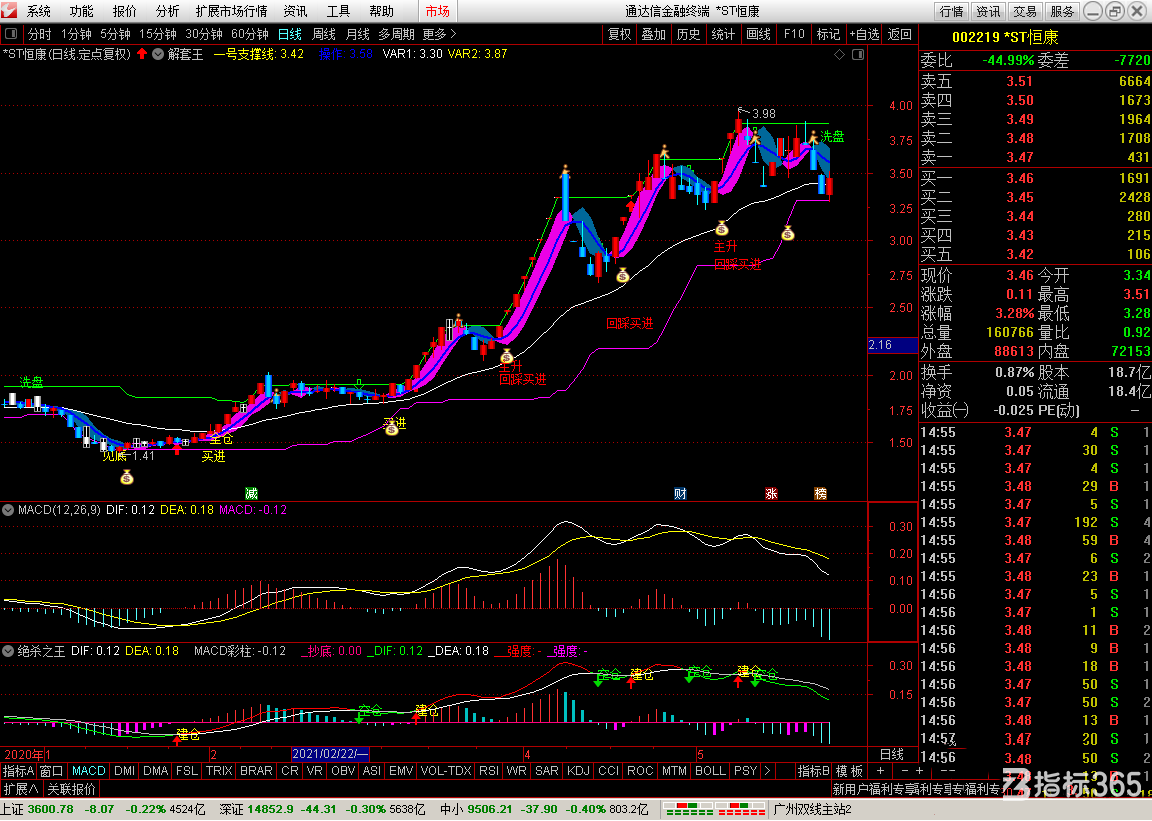Click the 资讯 button in title bar
The image size is (1152, 821).
pyautogui.click(x=988, y=11)
